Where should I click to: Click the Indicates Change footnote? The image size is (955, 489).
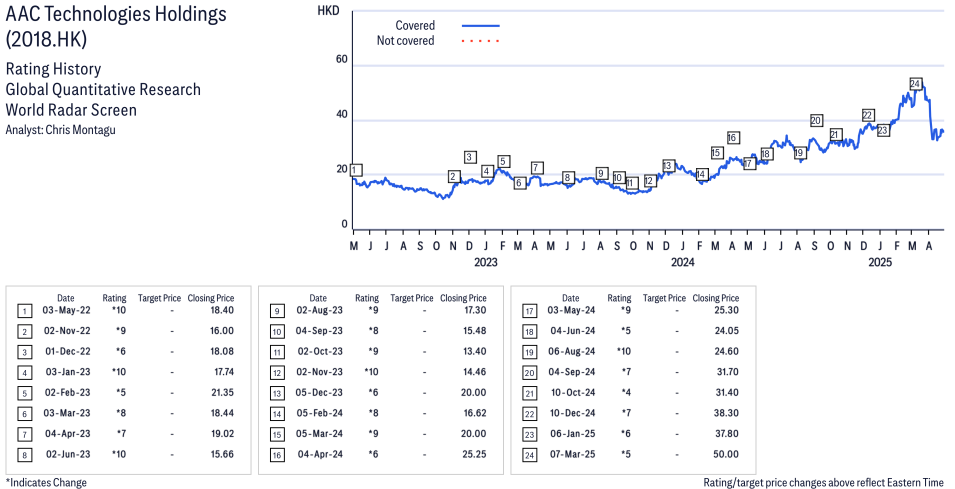click(46, 482)
